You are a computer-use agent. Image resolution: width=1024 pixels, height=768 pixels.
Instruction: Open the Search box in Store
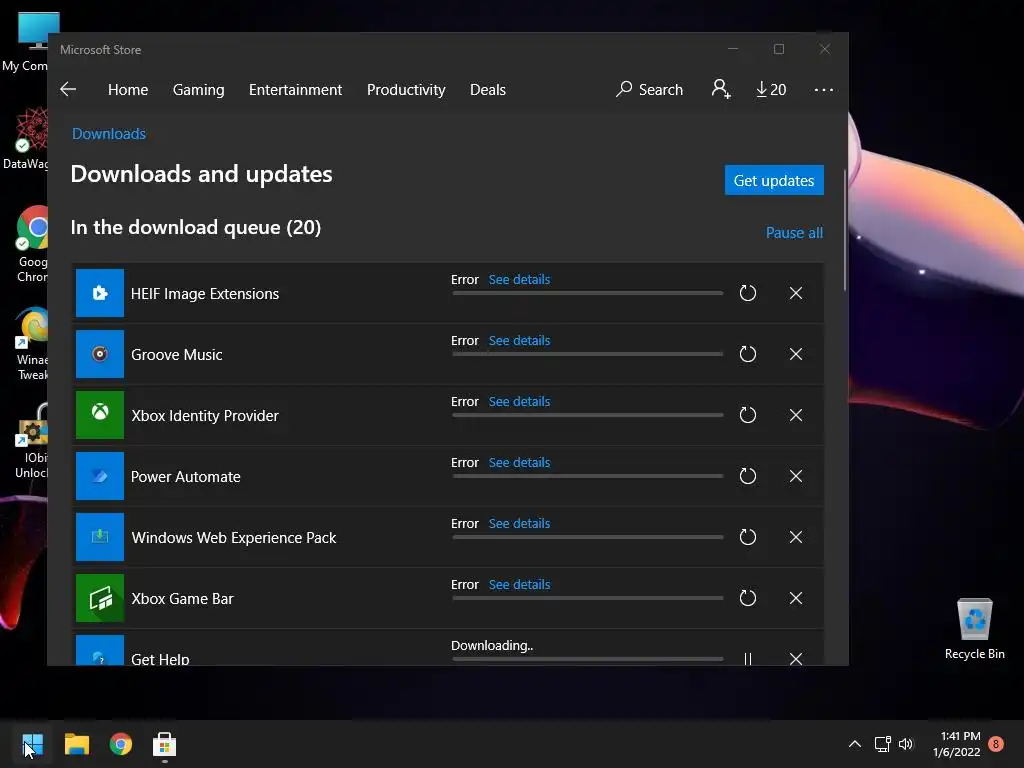(649, 89)
